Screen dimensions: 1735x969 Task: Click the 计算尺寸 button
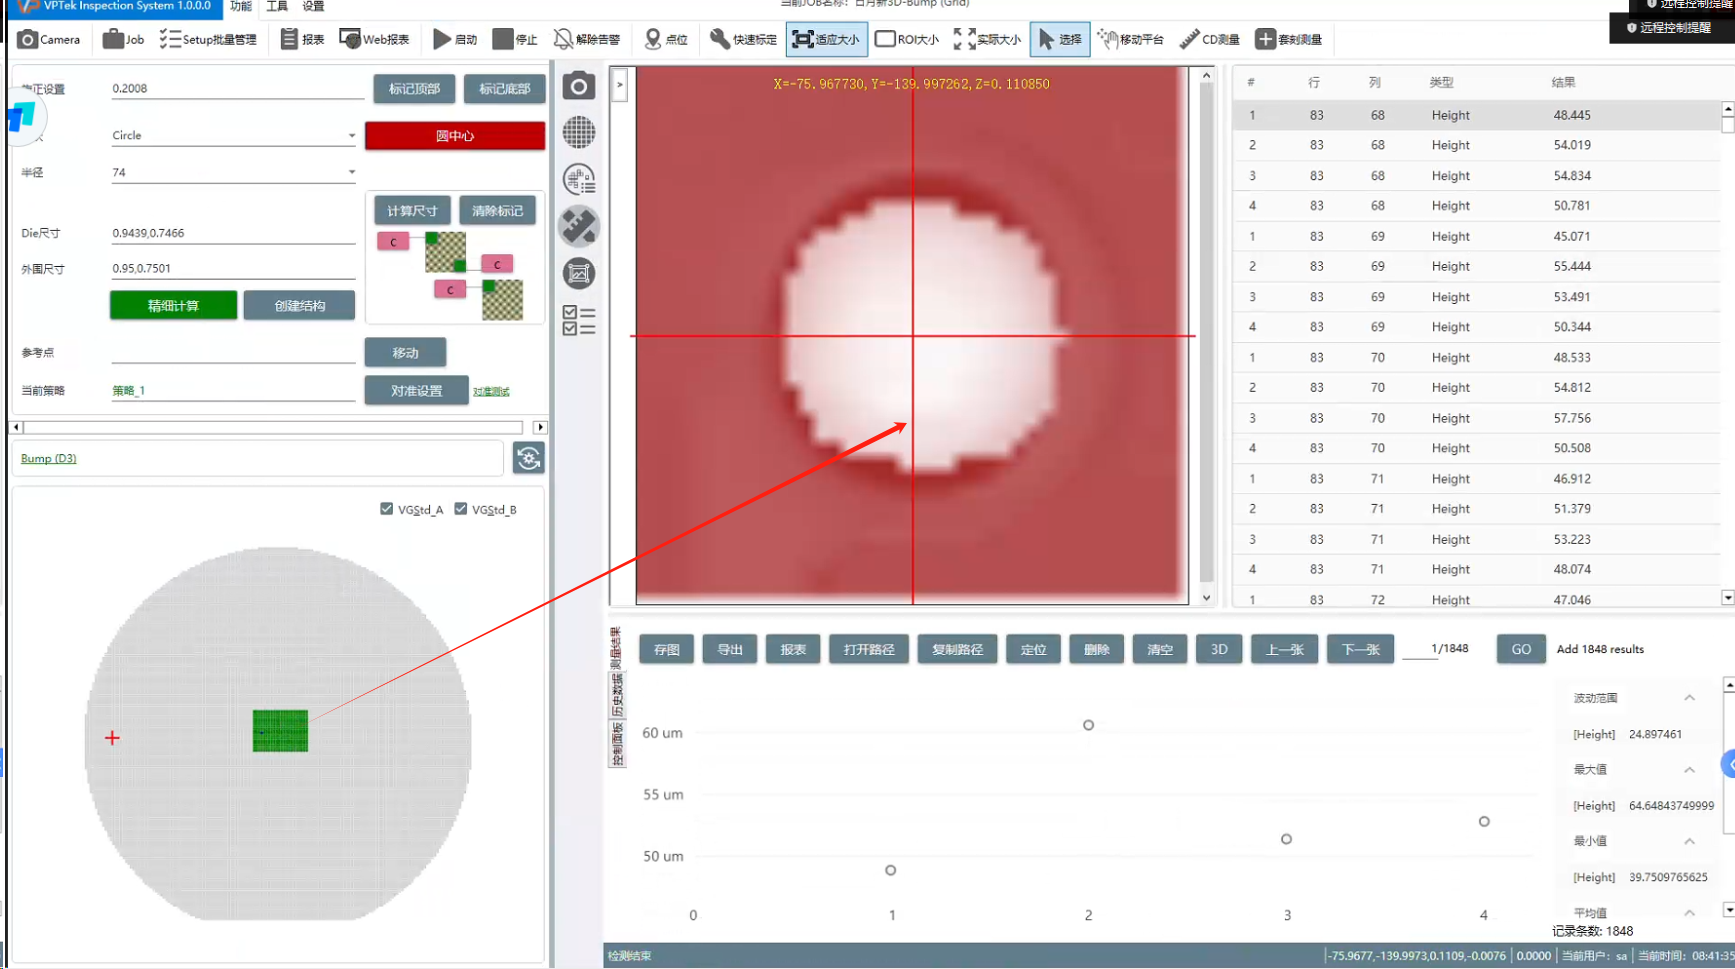412,211
